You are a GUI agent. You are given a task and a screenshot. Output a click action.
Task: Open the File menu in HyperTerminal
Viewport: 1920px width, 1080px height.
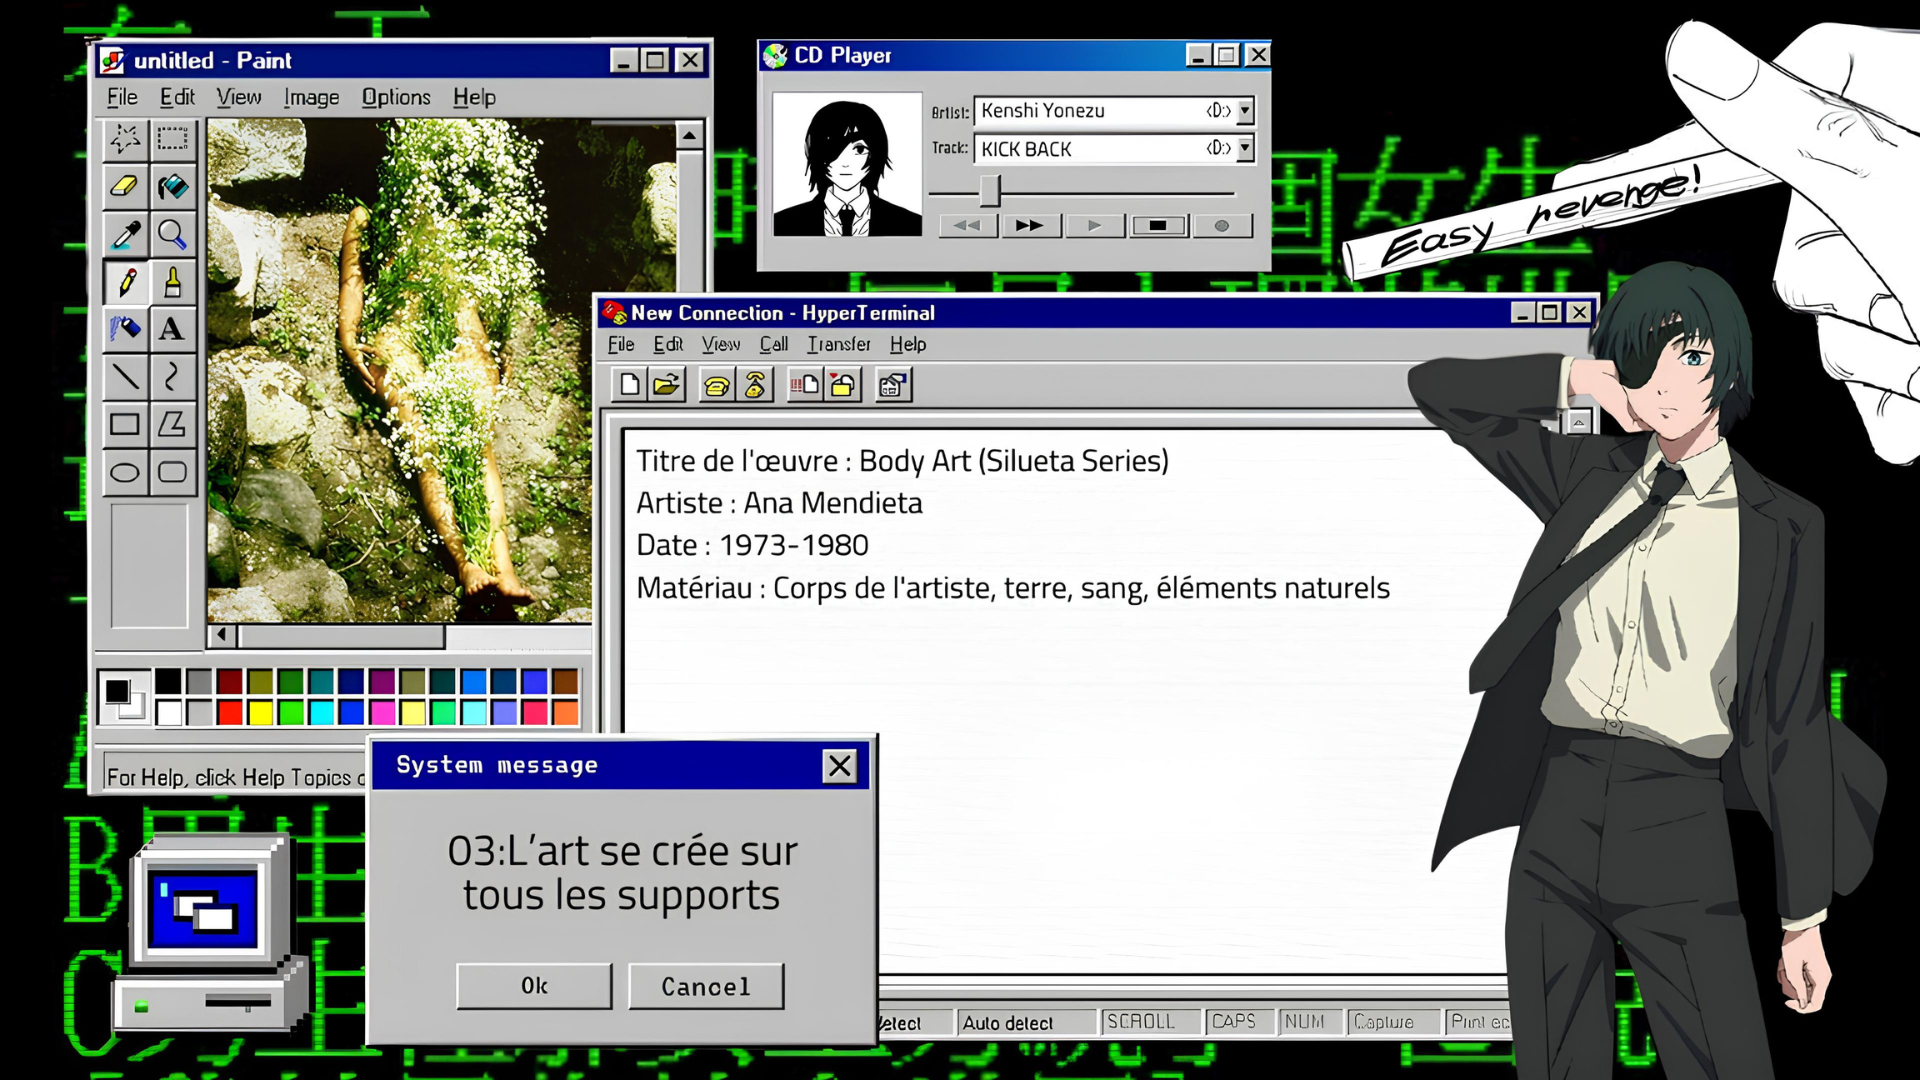pos(621,344)
